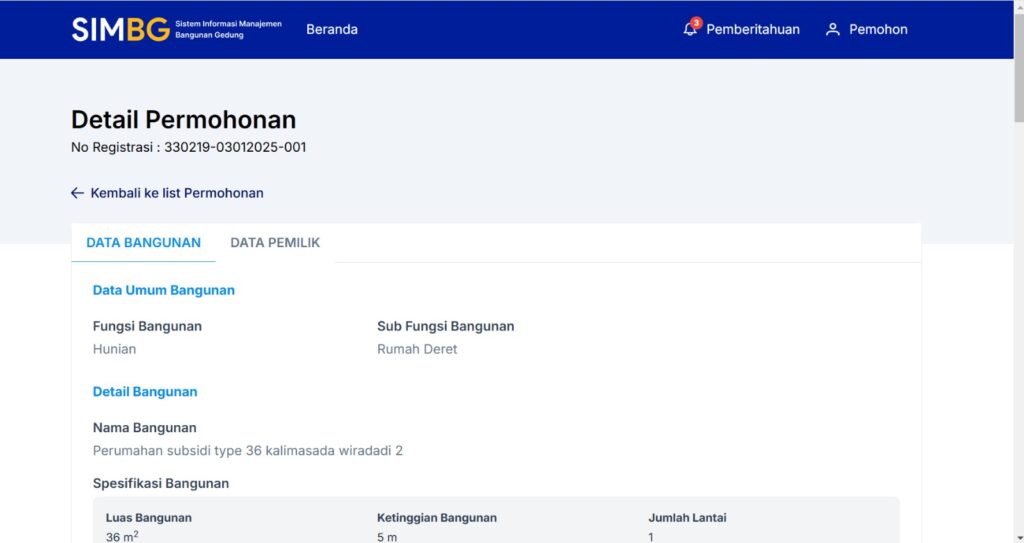Click the SIMBG logo
Screen dimensions: 1024x543
click(120, 29)
